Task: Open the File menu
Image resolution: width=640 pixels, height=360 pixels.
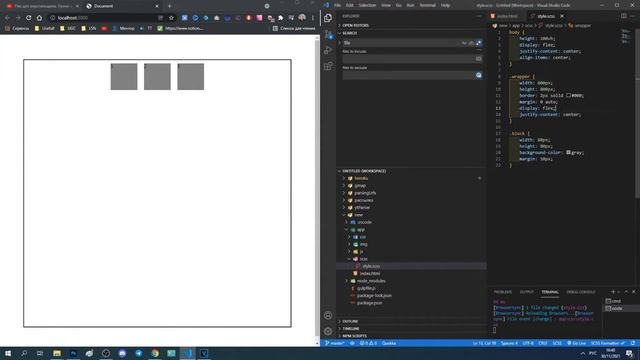Action: click(338, 5)
